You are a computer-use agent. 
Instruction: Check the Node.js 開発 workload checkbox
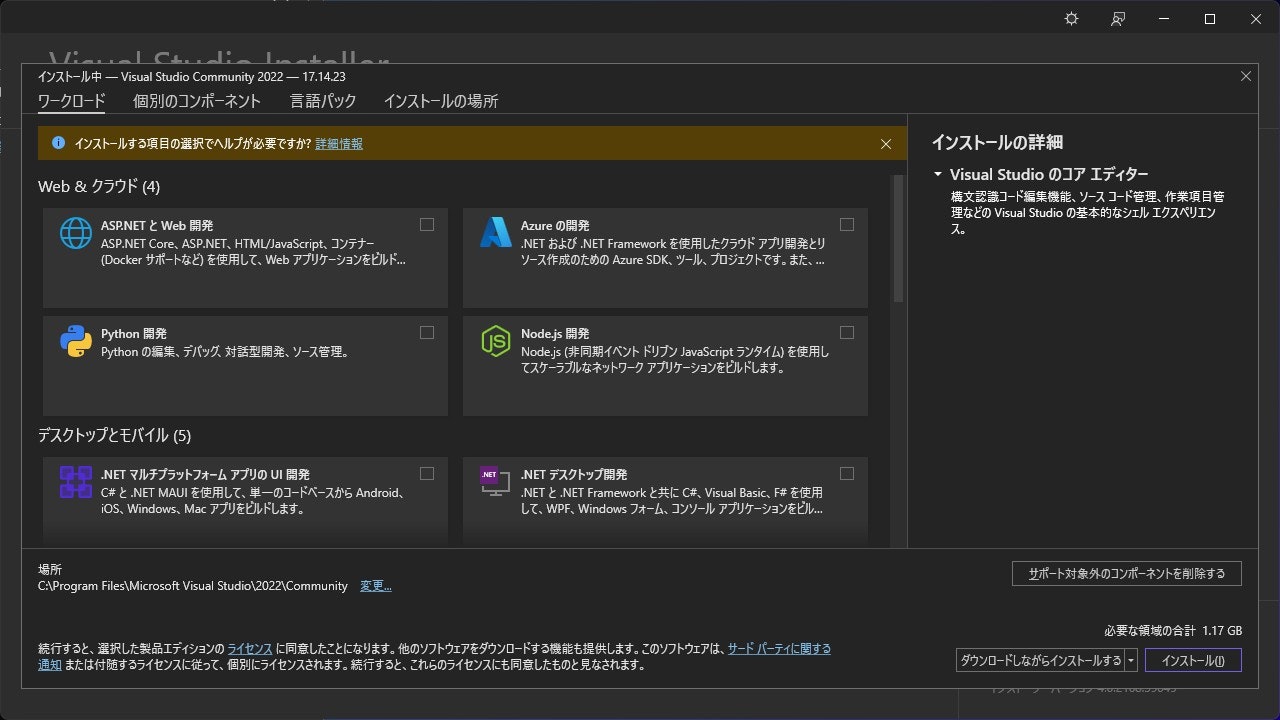(847, 332)
